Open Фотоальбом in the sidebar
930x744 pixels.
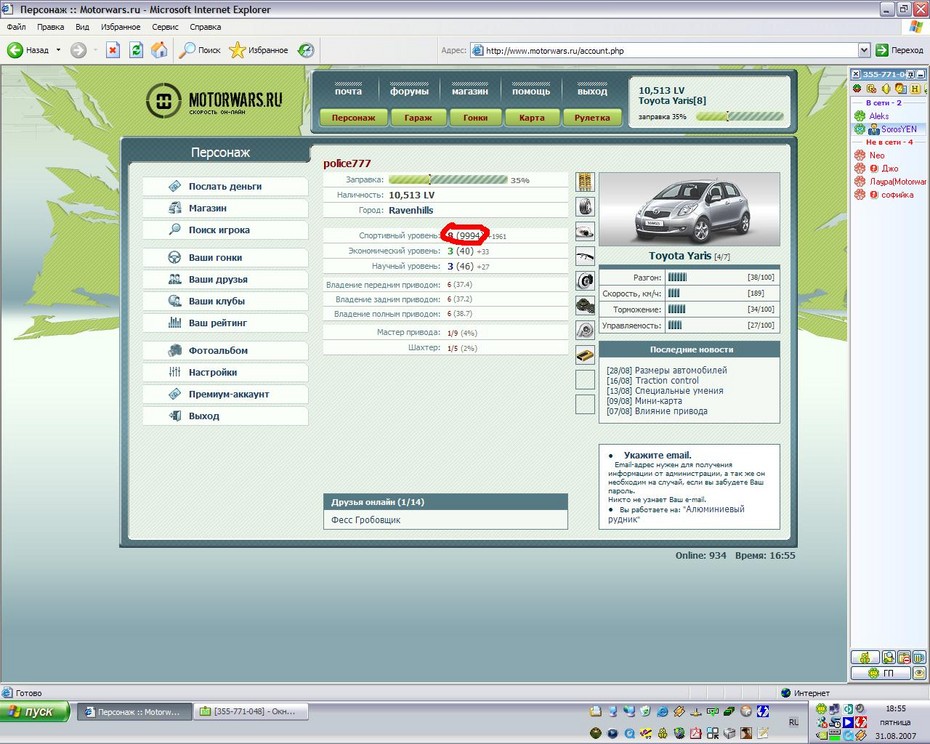pos(225,351)
